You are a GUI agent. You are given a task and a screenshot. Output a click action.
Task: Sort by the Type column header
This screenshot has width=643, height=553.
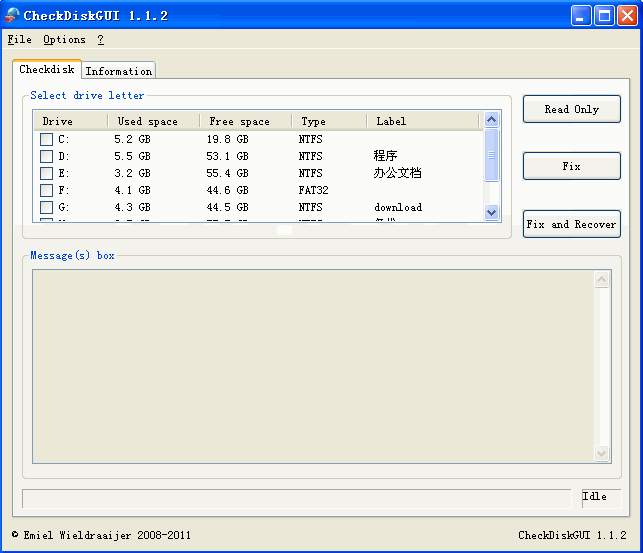pyautogui.click(x=329, y=121)
